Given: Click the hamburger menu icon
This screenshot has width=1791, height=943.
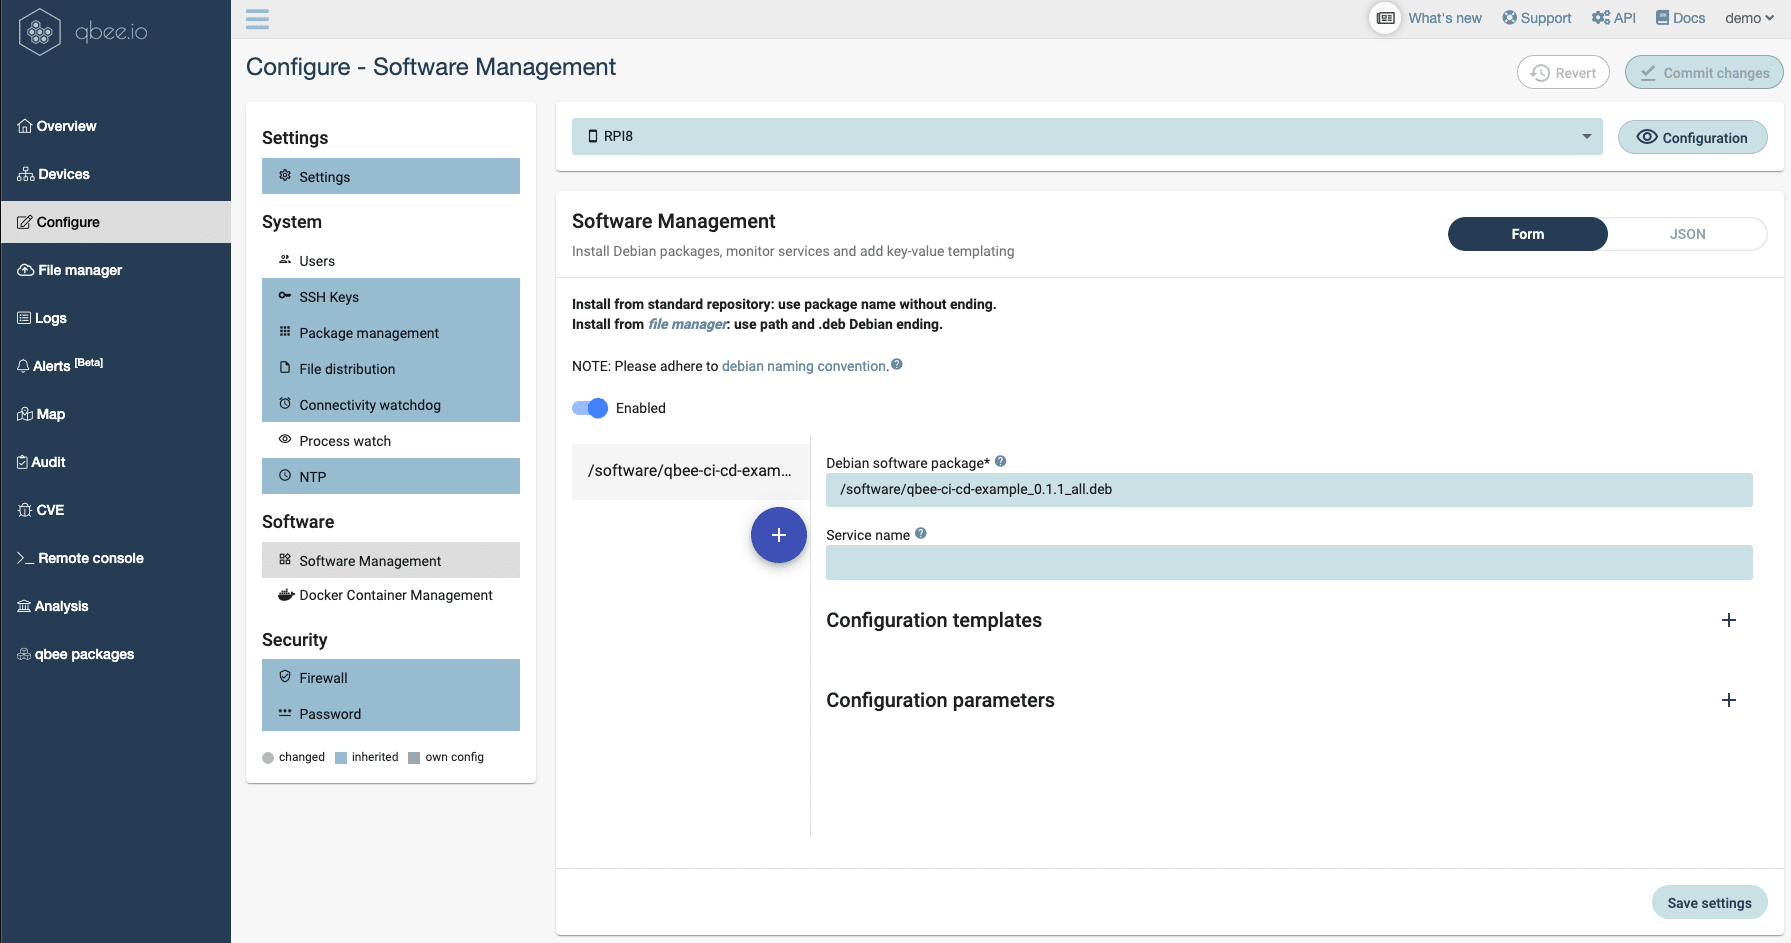Looking at the screenshot, I should [257, 19].
